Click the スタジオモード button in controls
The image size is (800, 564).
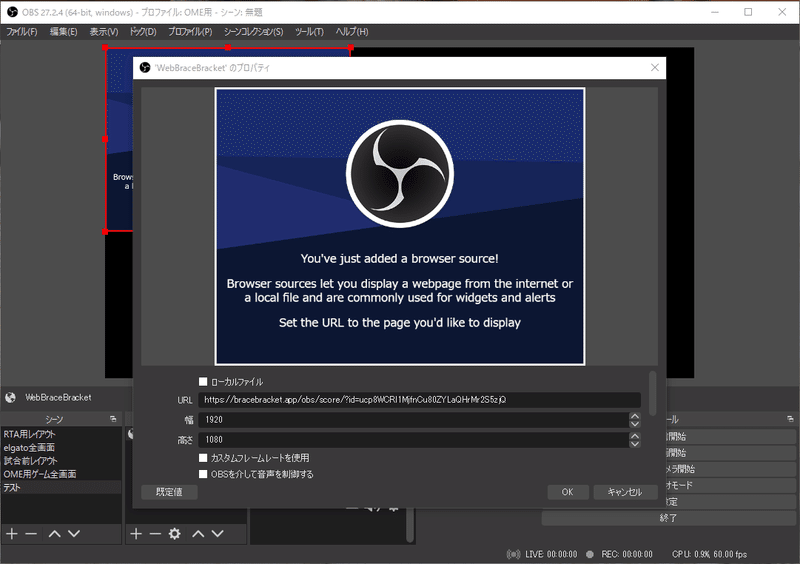tap(730, 485)
